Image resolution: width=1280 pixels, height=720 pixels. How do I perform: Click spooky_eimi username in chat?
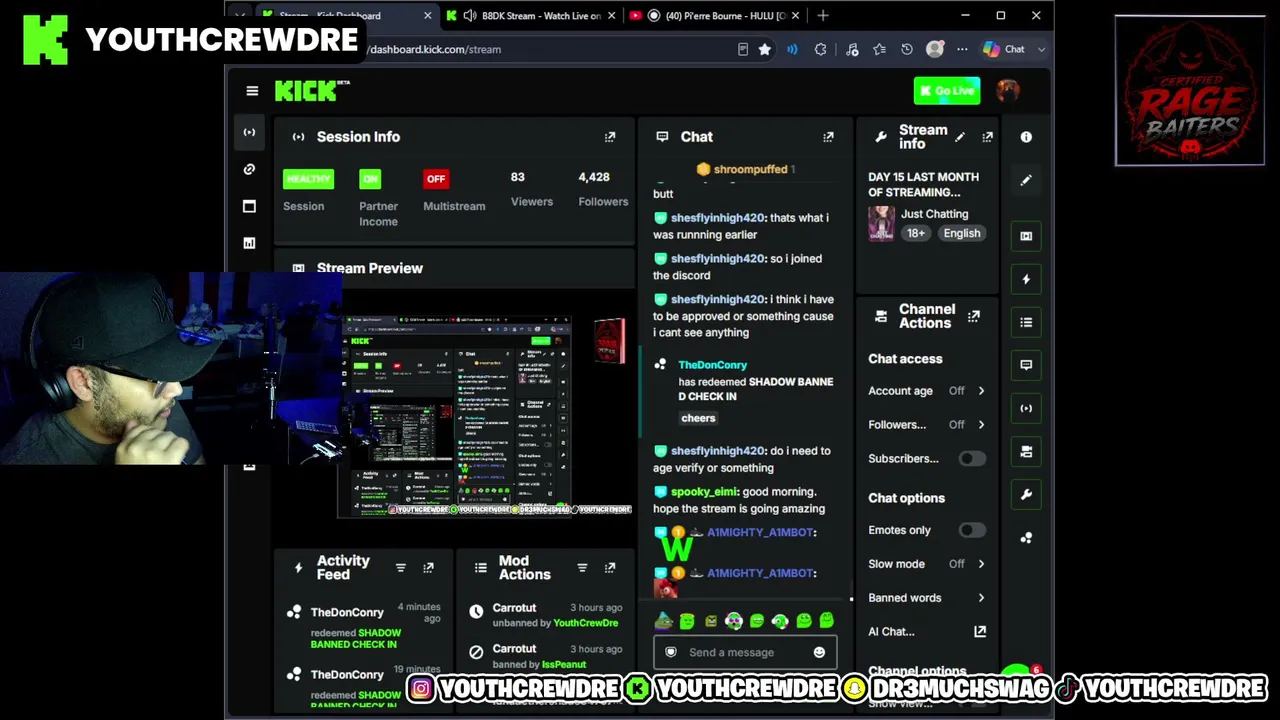coord(704,492)
